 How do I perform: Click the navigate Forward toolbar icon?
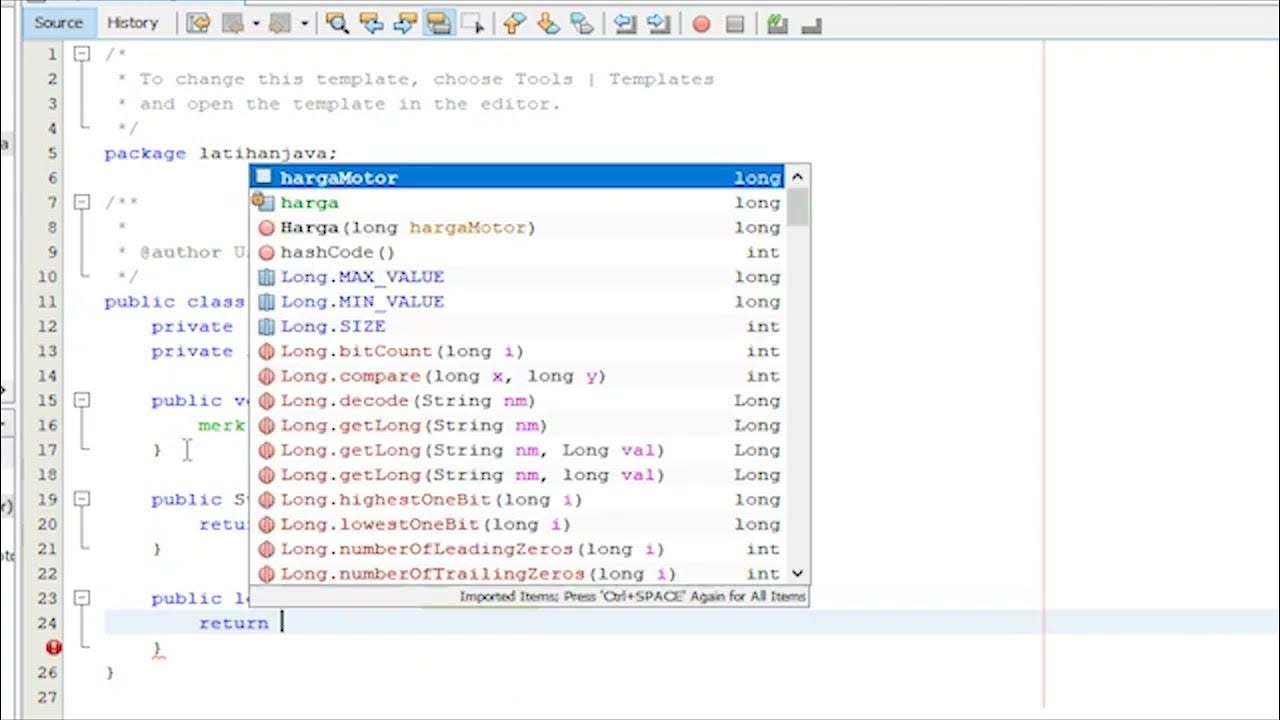[280, 23]
